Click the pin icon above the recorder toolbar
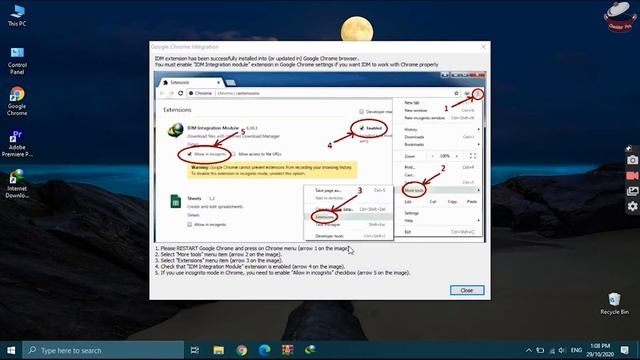This screenshot has width=640, height=360. tap(629, 148)
